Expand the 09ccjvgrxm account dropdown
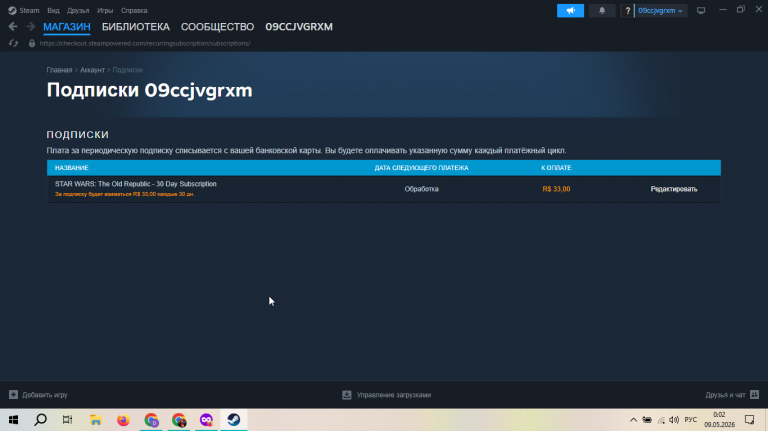Viewport: 768px width, 431px height. click(660, 10)
